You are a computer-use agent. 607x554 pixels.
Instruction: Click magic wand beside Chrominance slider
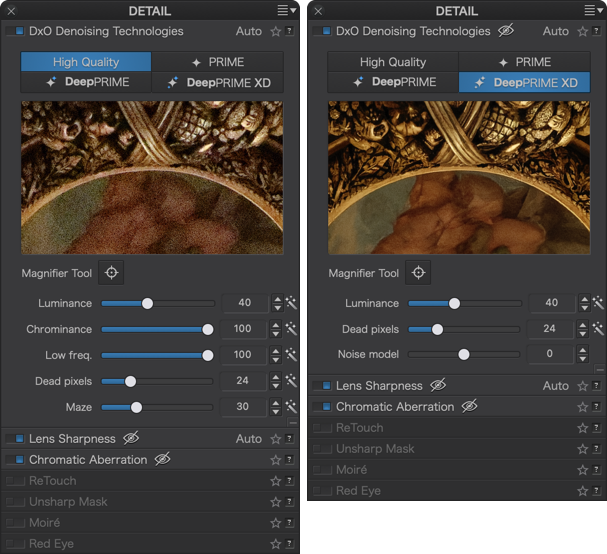tap(291, 329)
